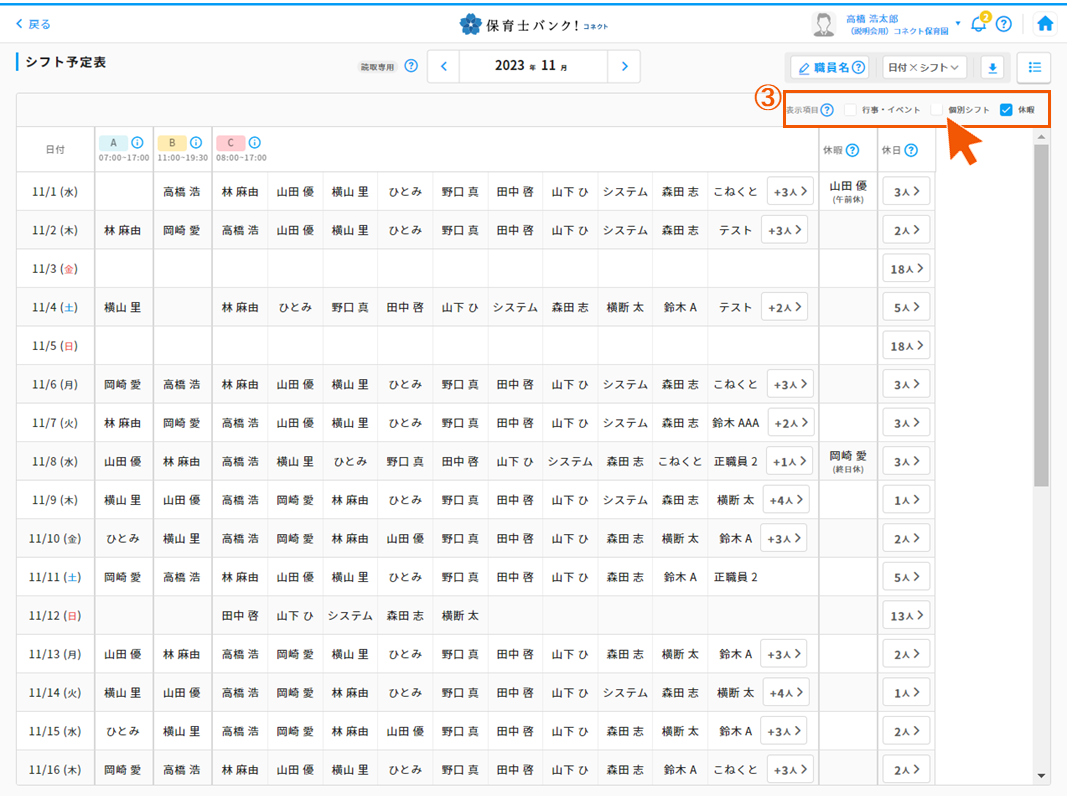Open the home page icon
Viewport: 1067px width, 800px height.
pos(1045,24)
